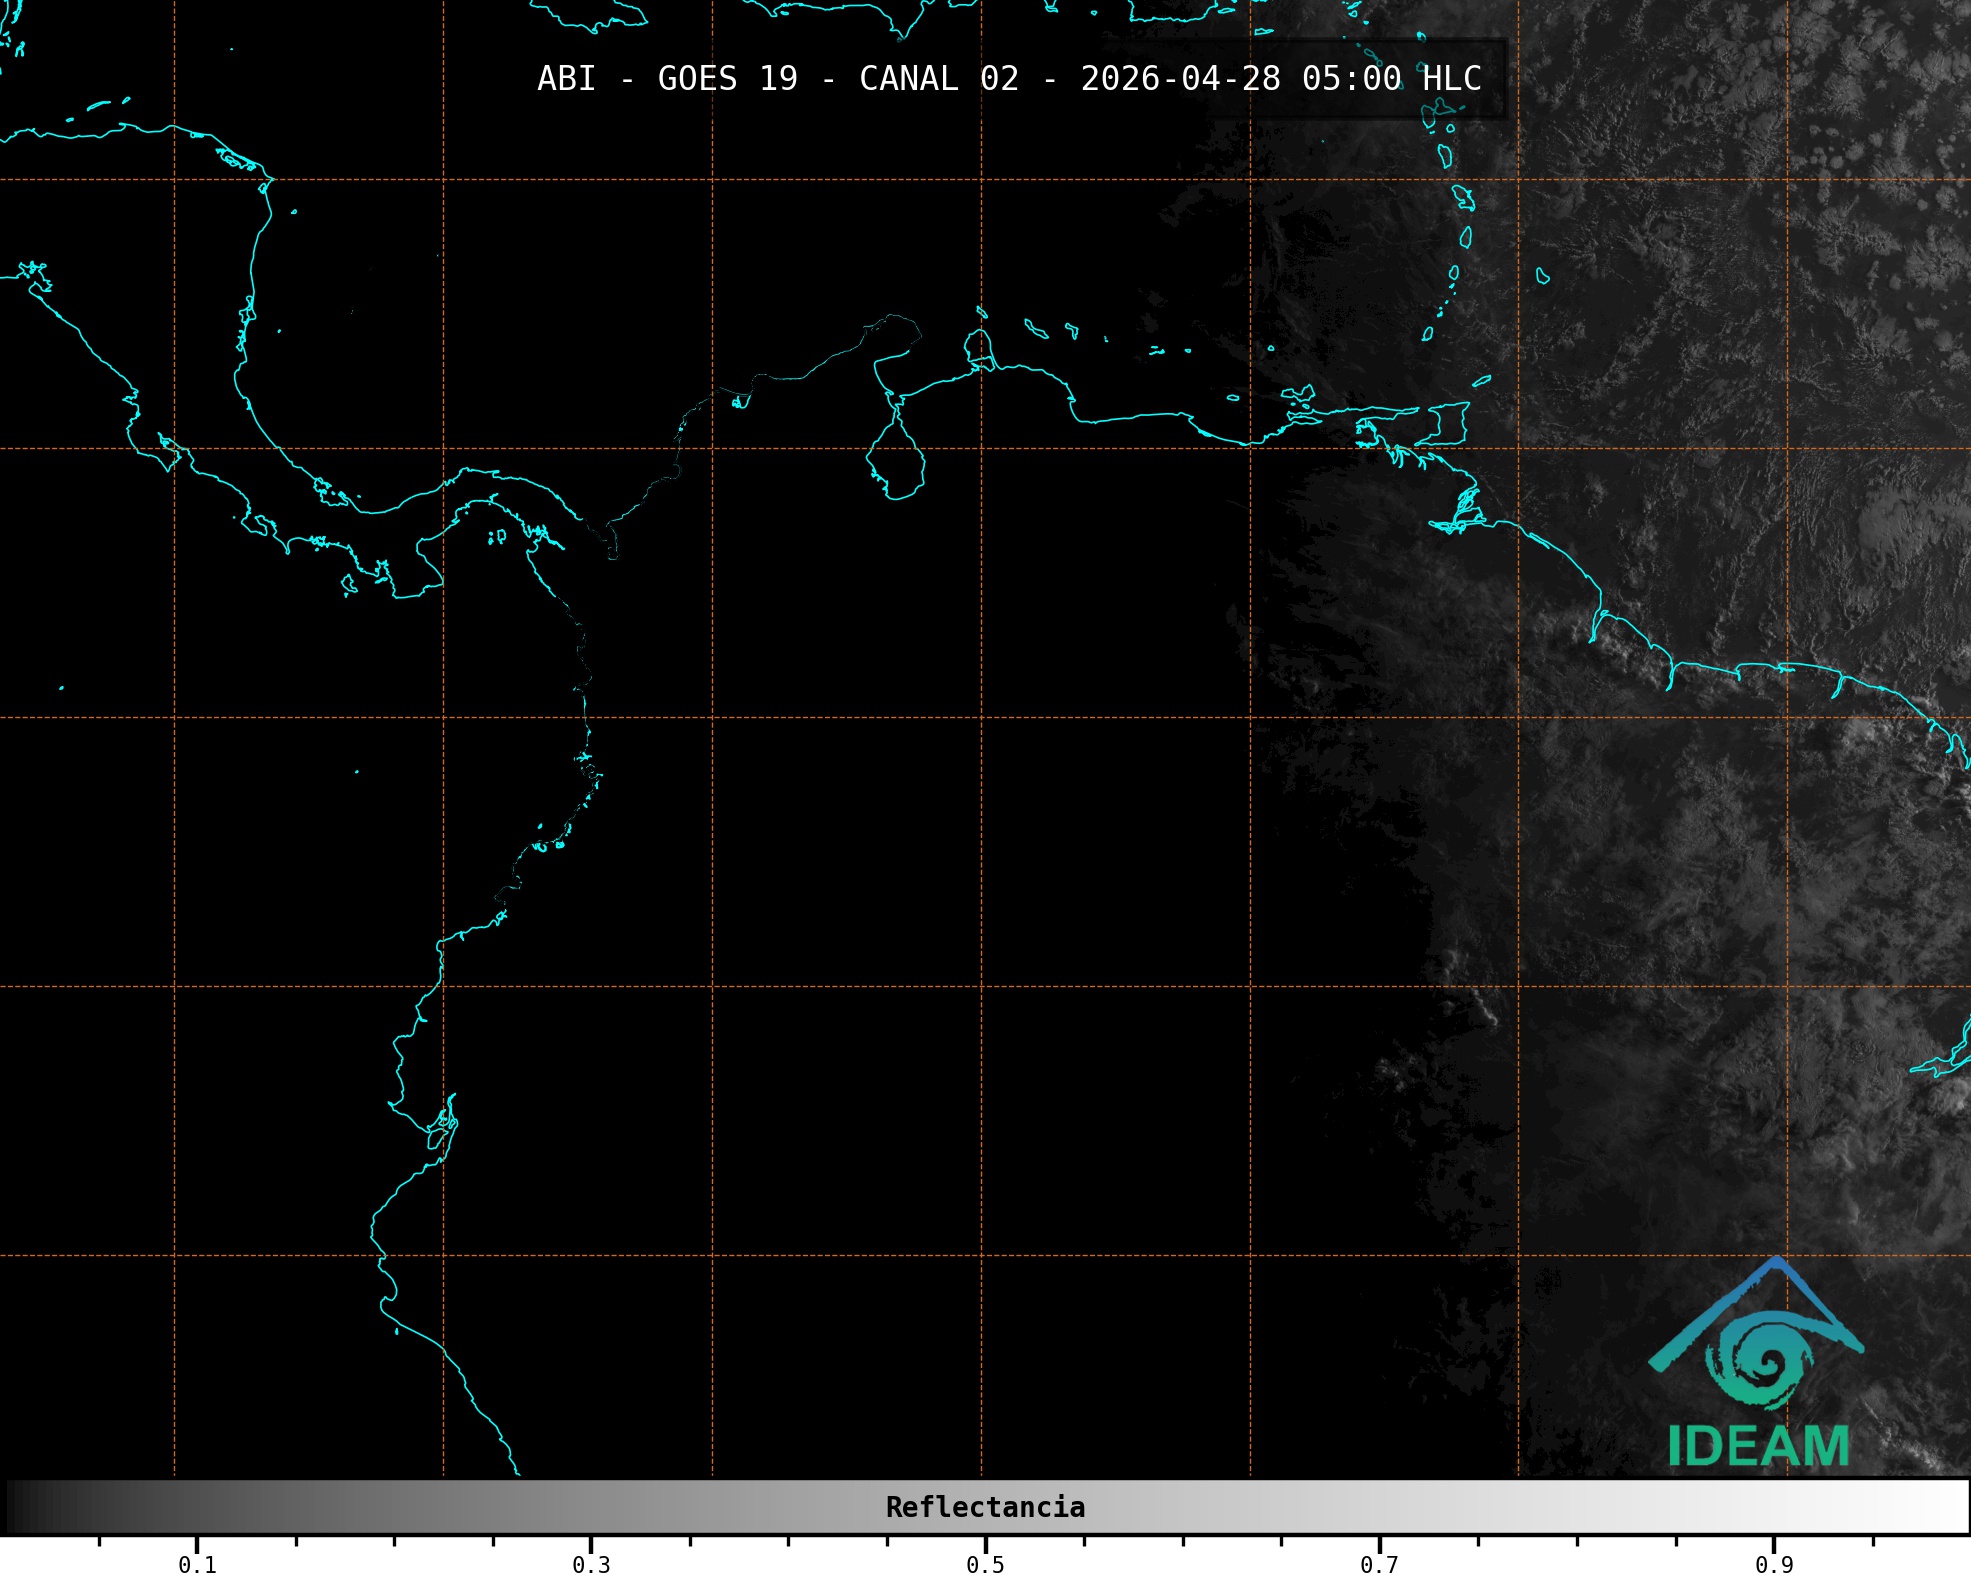Click the Reflectancia colorbar label
Screen dimensions: 1971x1577
(x=985, y=1507)
